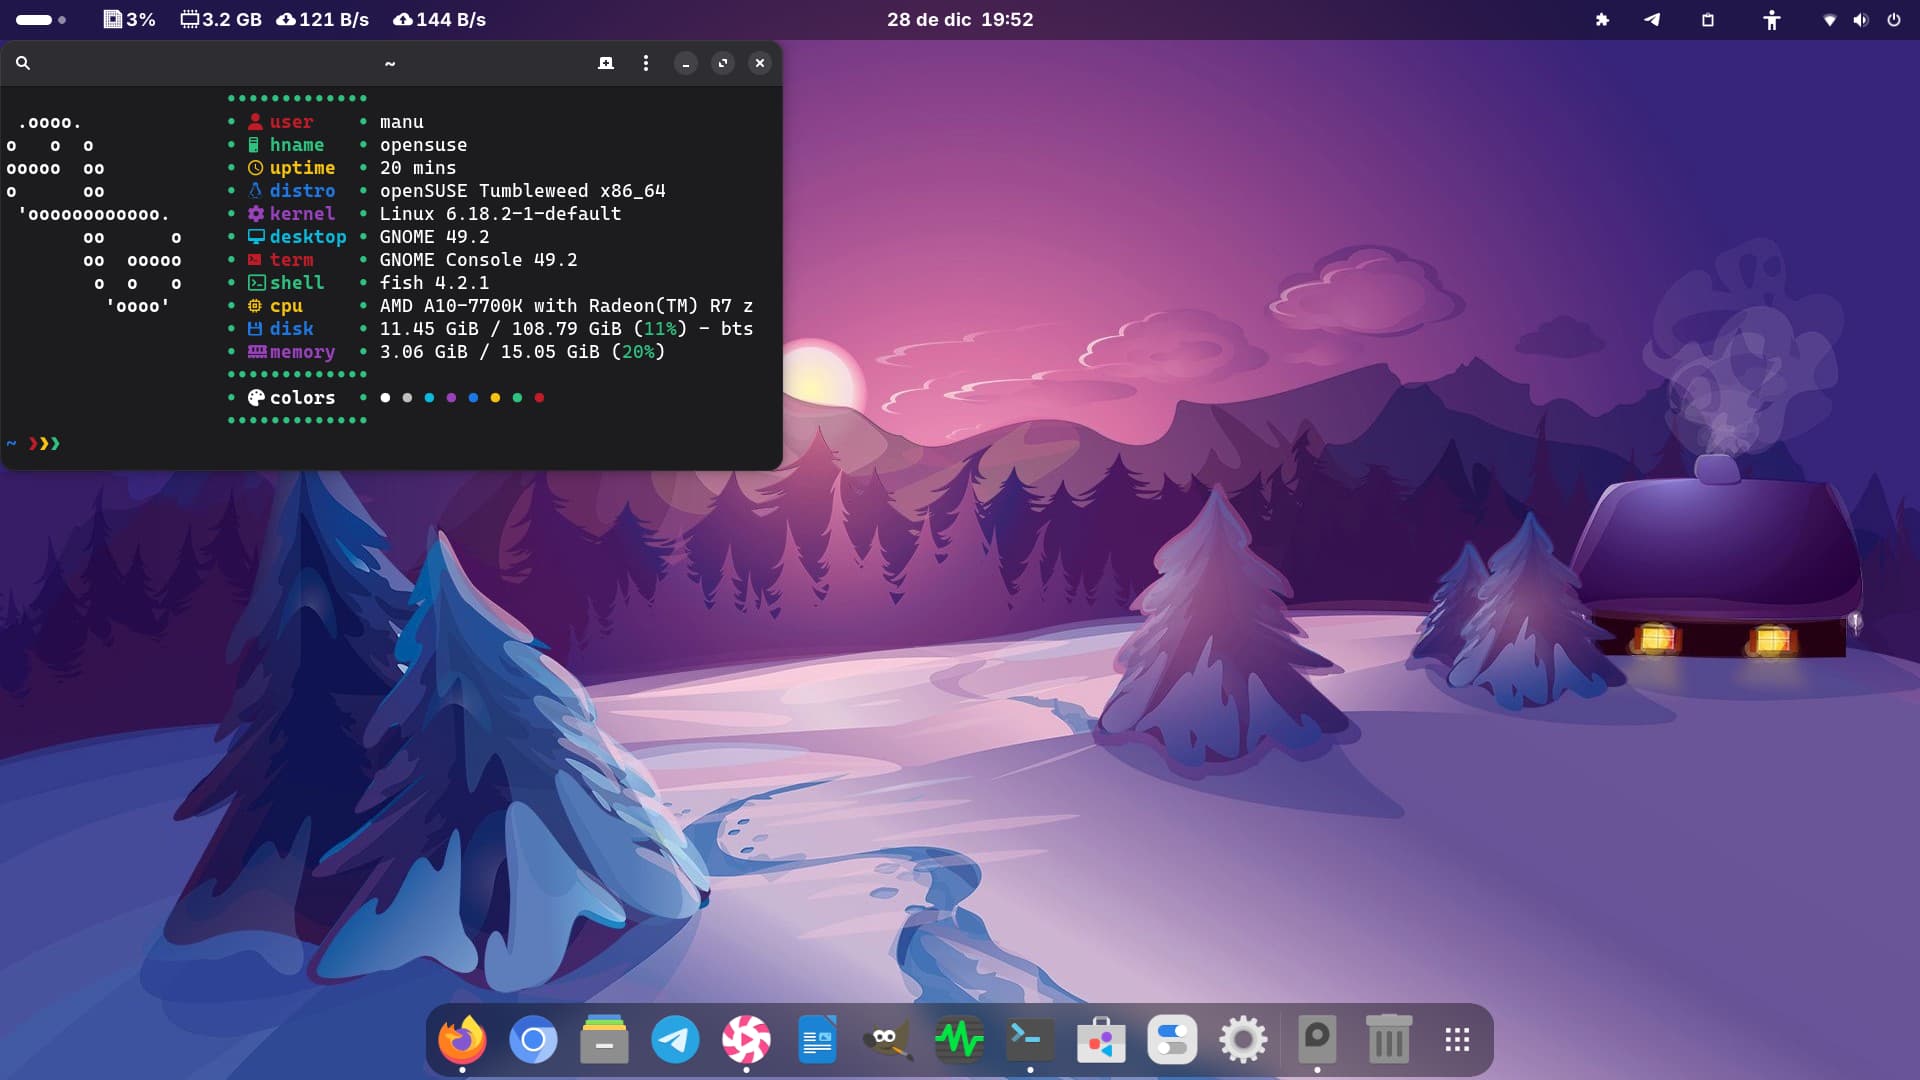The image size is (1920, 1080).
Task: Show all applications grid
Action: 1457,1040
